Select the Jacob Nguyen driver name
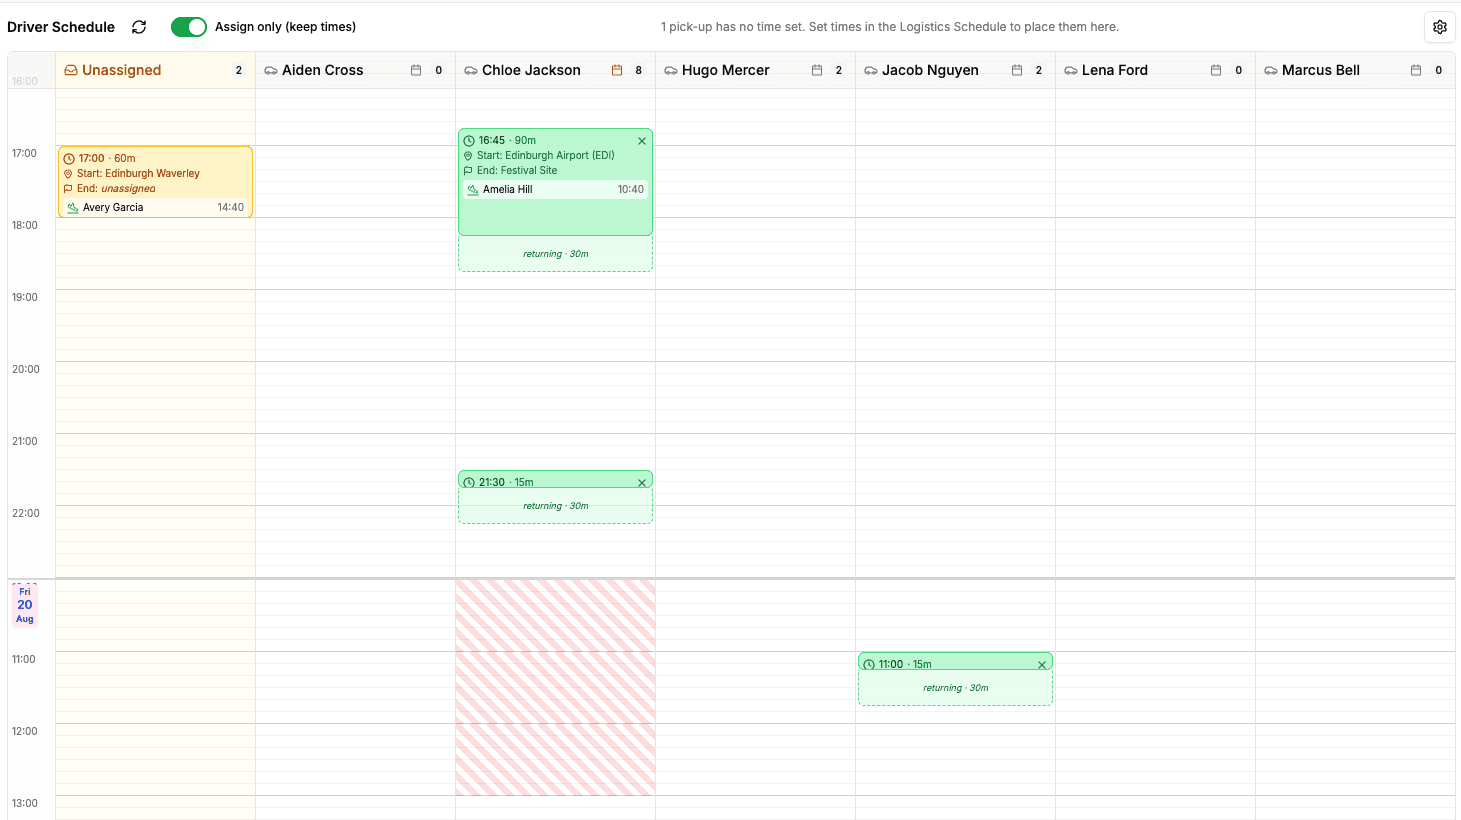This screenshot has width=1461, height=820. coord(930,70)
